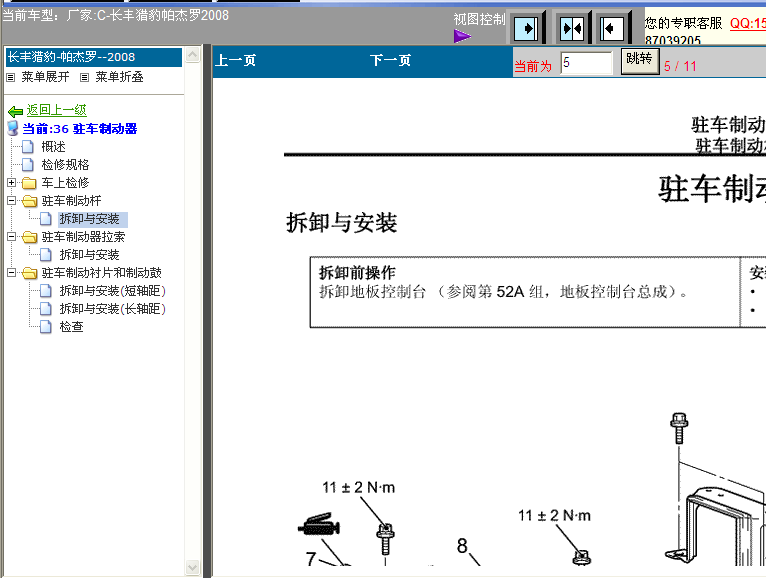The width and height of the screenshot is (766, 578).
Task: Click the expand-left view control icon
Action: (612, 28)
